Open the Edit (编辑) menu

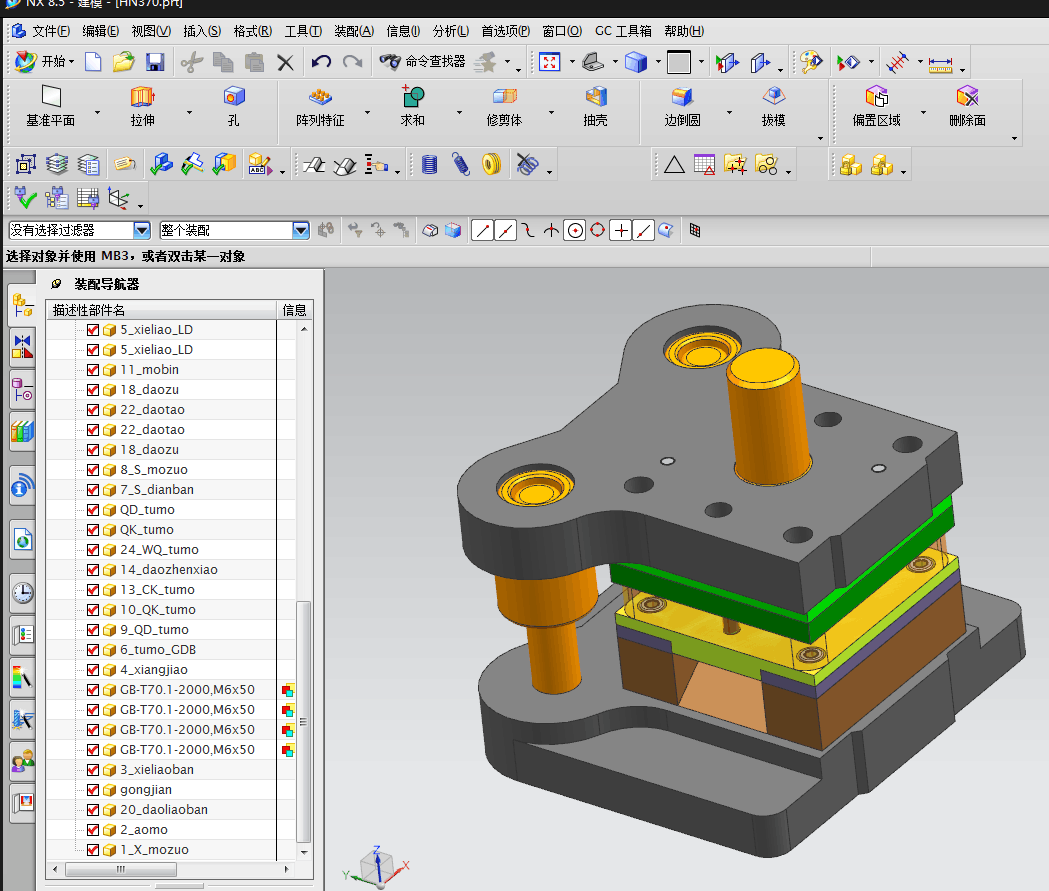[x=100, y=31]
